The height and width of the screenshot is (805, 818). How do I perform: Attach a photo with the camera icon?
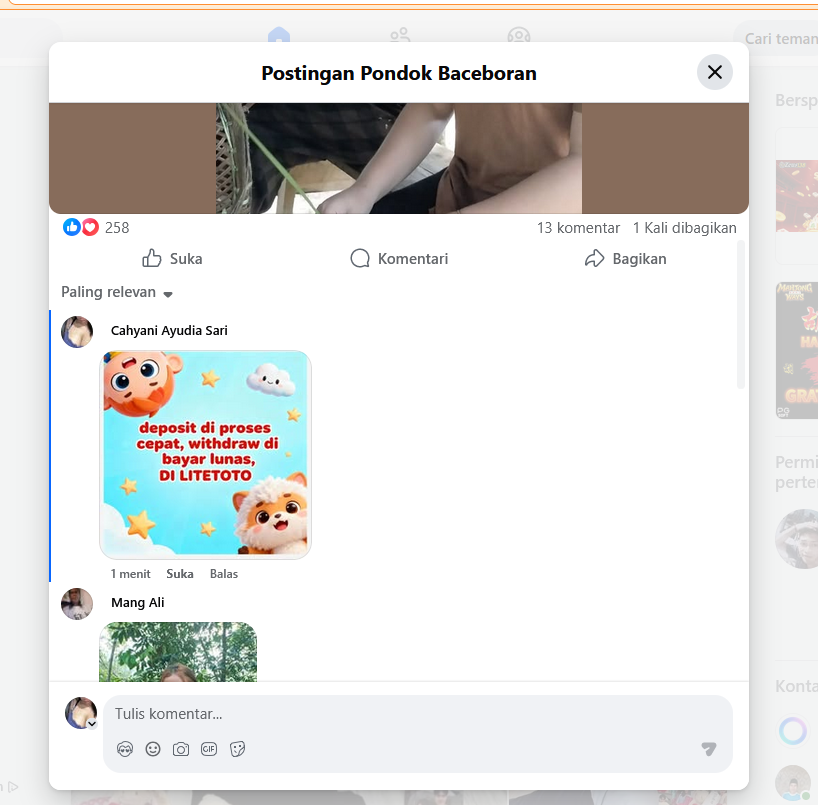coord(181,749)
